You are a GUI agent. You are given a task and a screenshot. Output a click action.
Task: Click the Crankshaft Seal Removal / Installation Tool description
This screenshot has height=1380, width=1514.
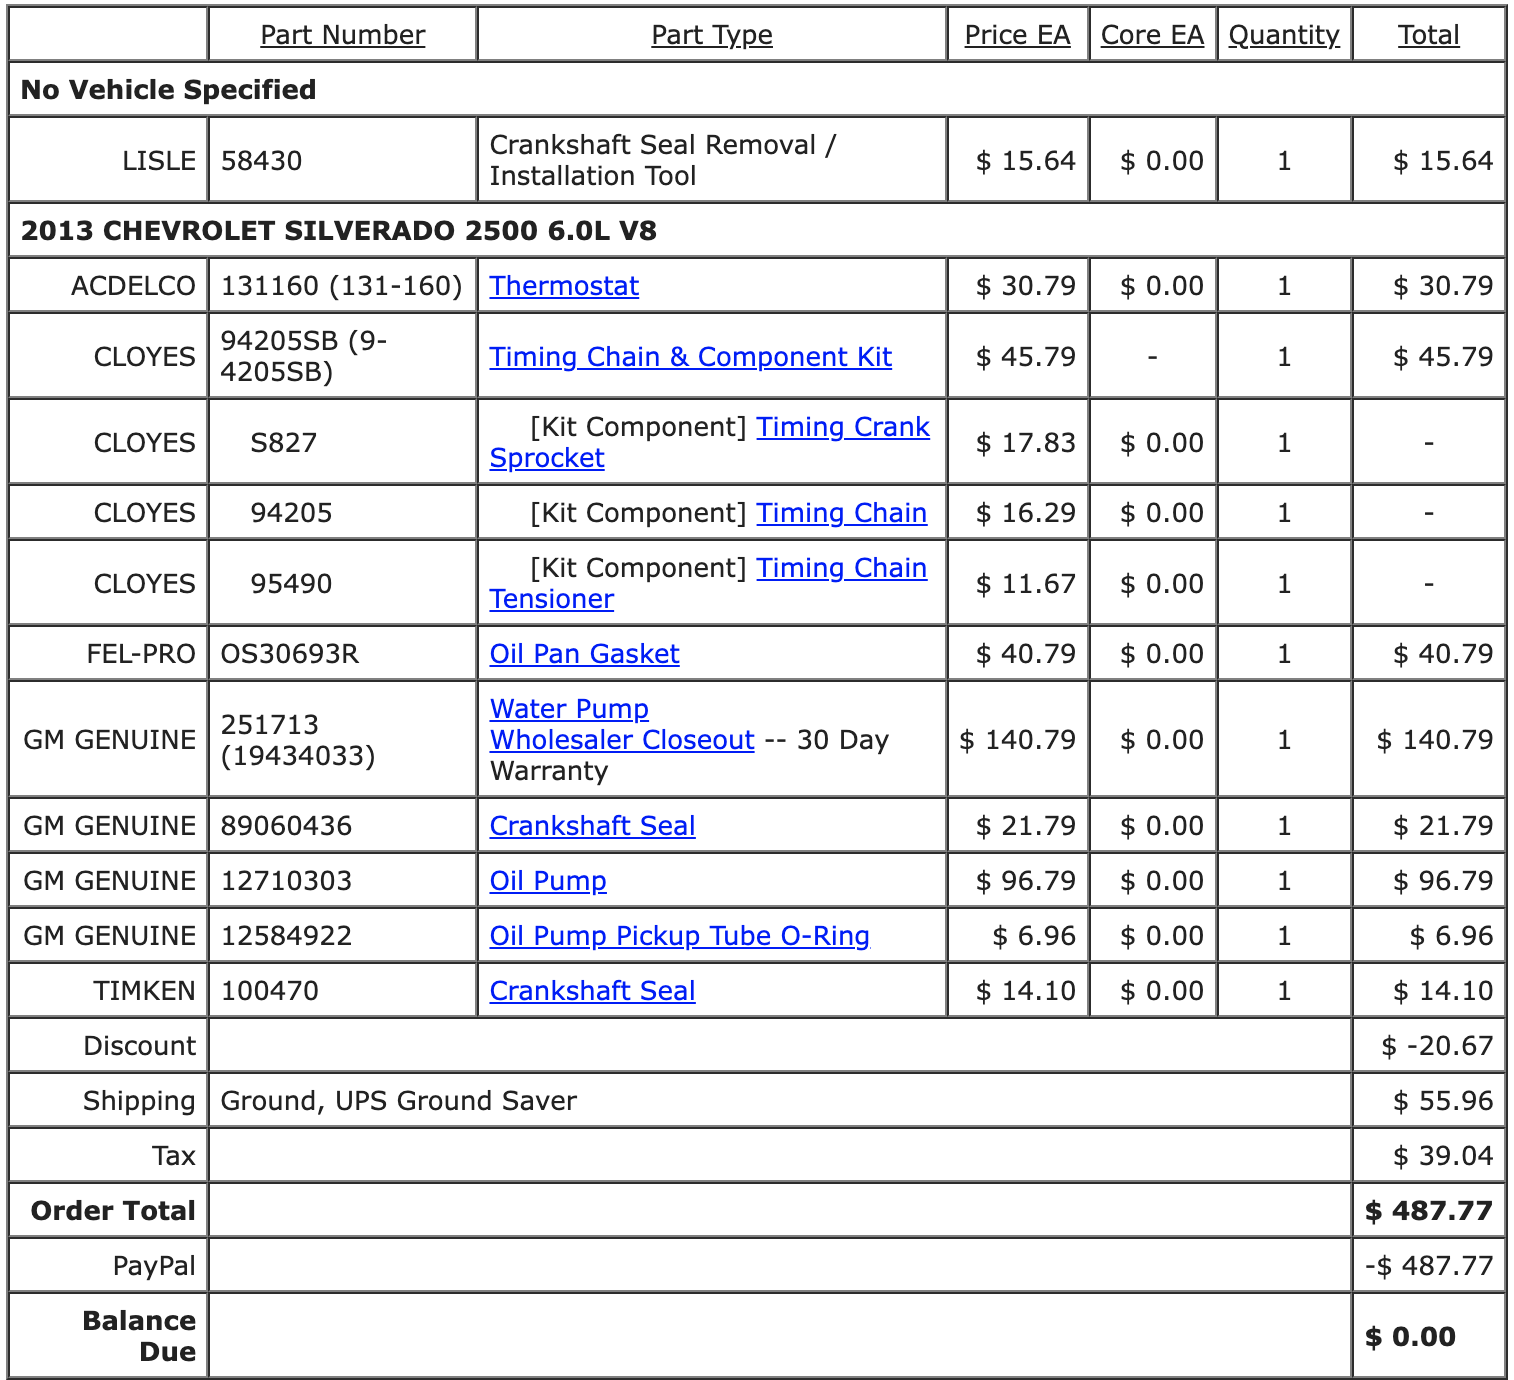[663, 160]
